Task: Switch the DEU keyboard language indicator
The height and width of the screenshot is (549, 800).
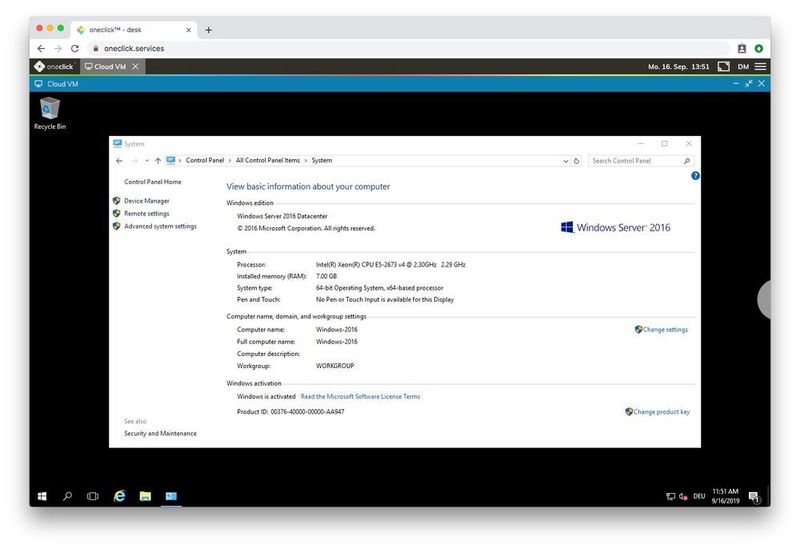Action: tap(699, 496)
